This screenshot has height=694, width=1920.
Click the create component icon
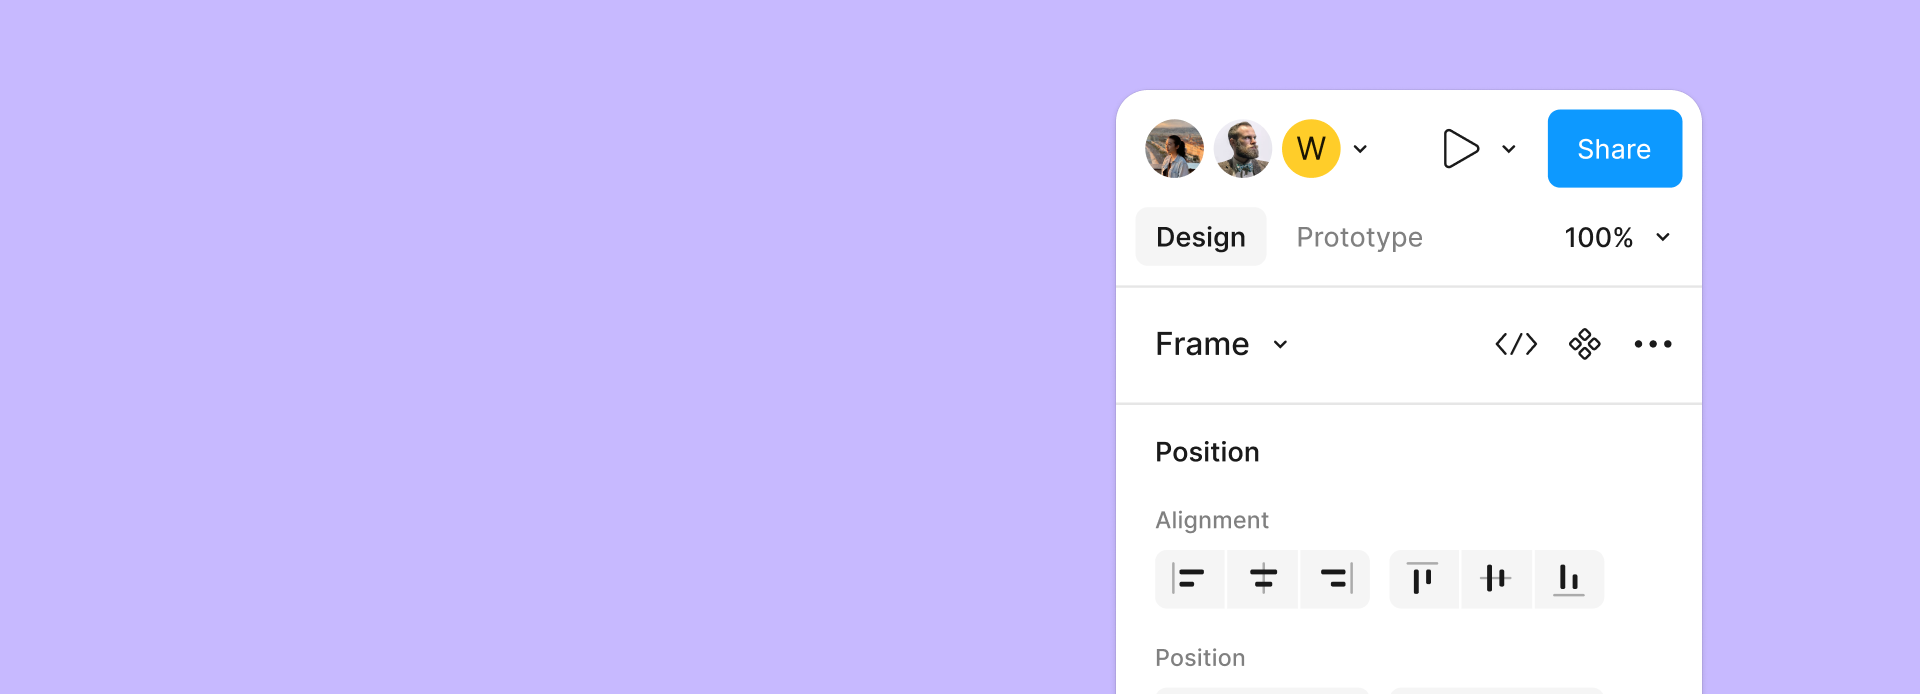point(1584,343)
